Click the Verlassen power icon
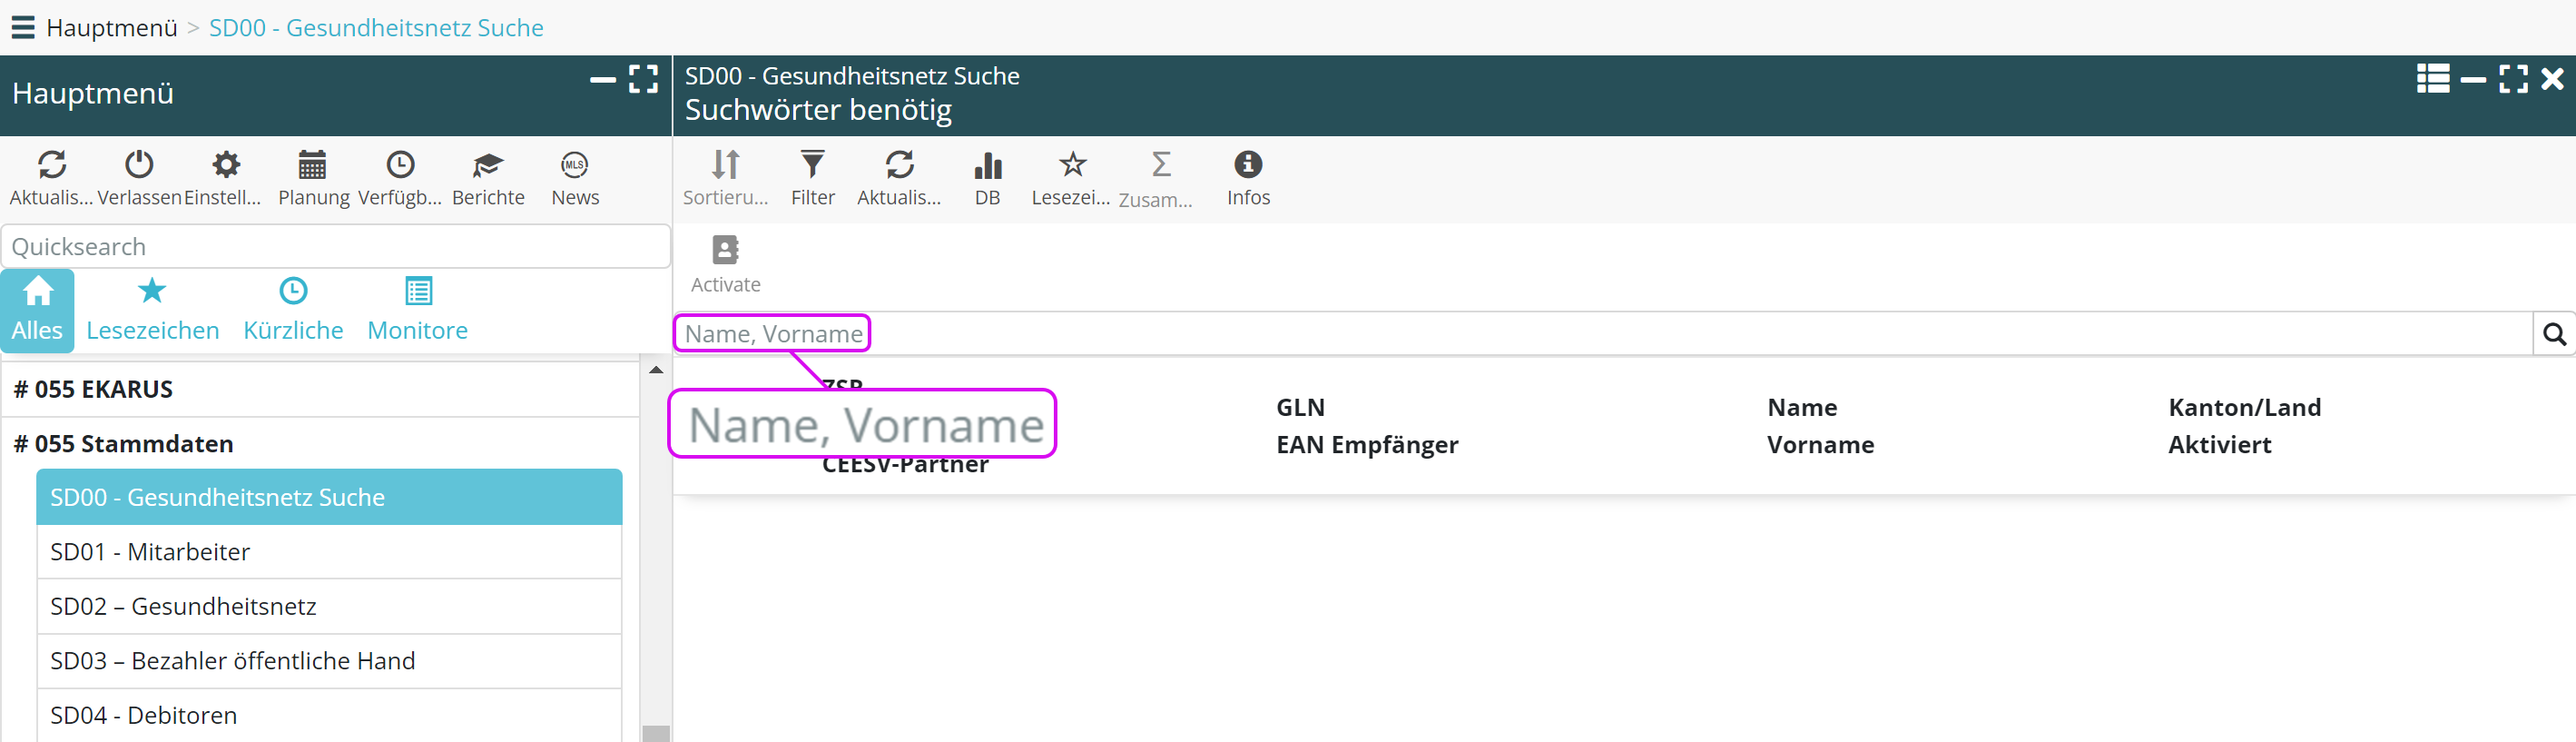The width and height of the screenshot is (2576, 742). tap(139, 166)
